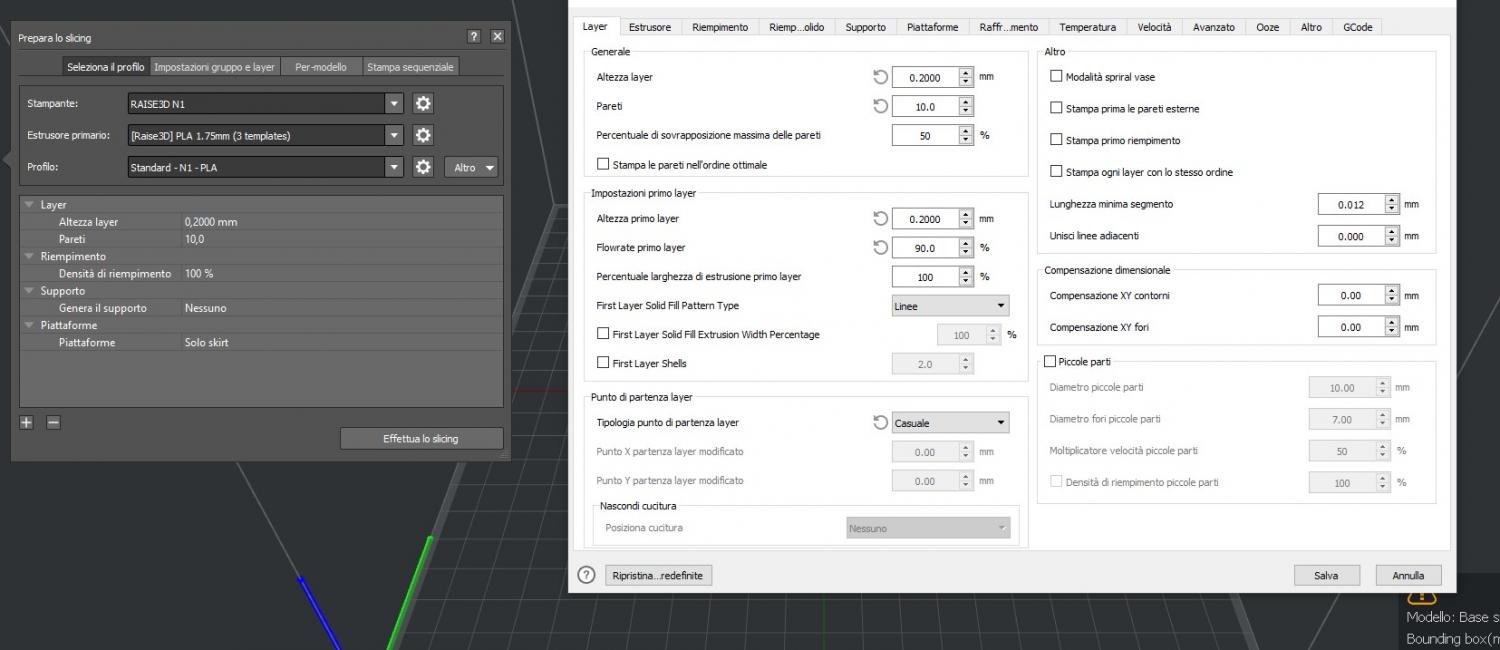Viewport: 1500px width, 650px height.
Task: Open the Velocità settings tab
Action: [1154, 27]
